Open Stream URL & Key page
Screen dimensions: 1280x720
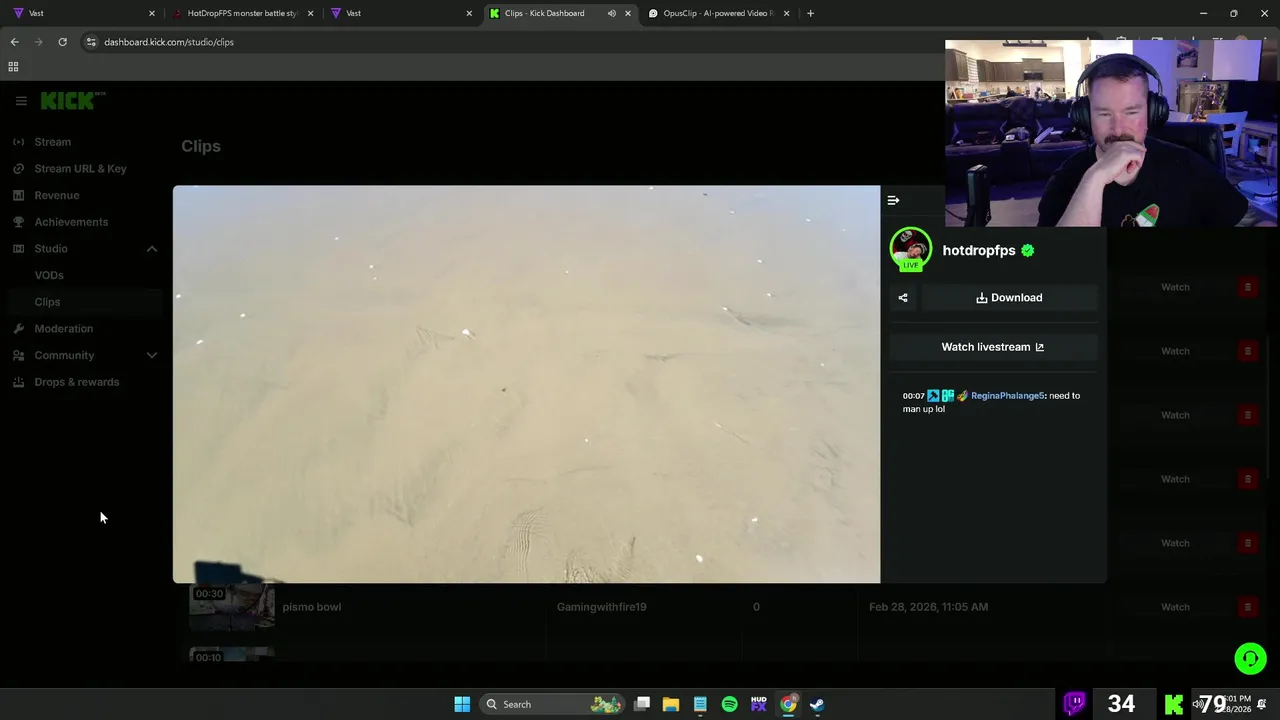[x=81, y=169]
